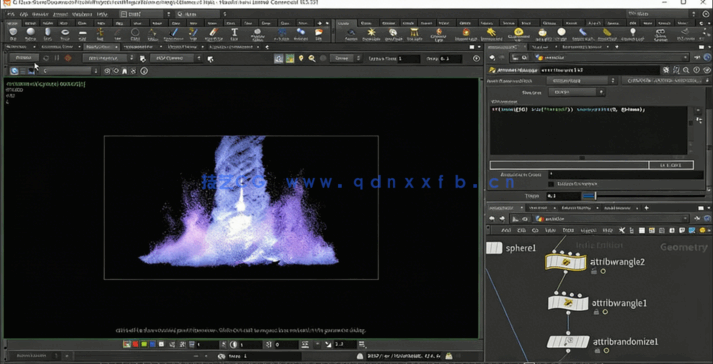Select the Tube shelf tool
The image size is (713, 364).
pyautogui.click(x=48, y=33)
